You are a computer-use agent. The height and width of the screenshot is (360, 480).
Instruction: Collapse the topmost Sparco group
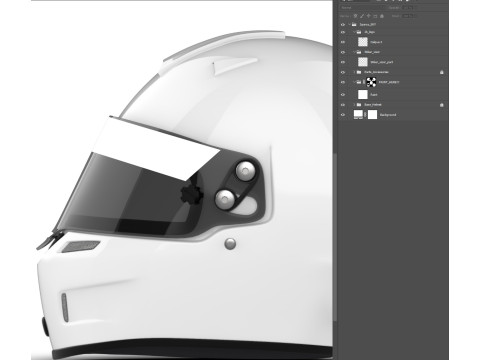[x=350, y=24]
